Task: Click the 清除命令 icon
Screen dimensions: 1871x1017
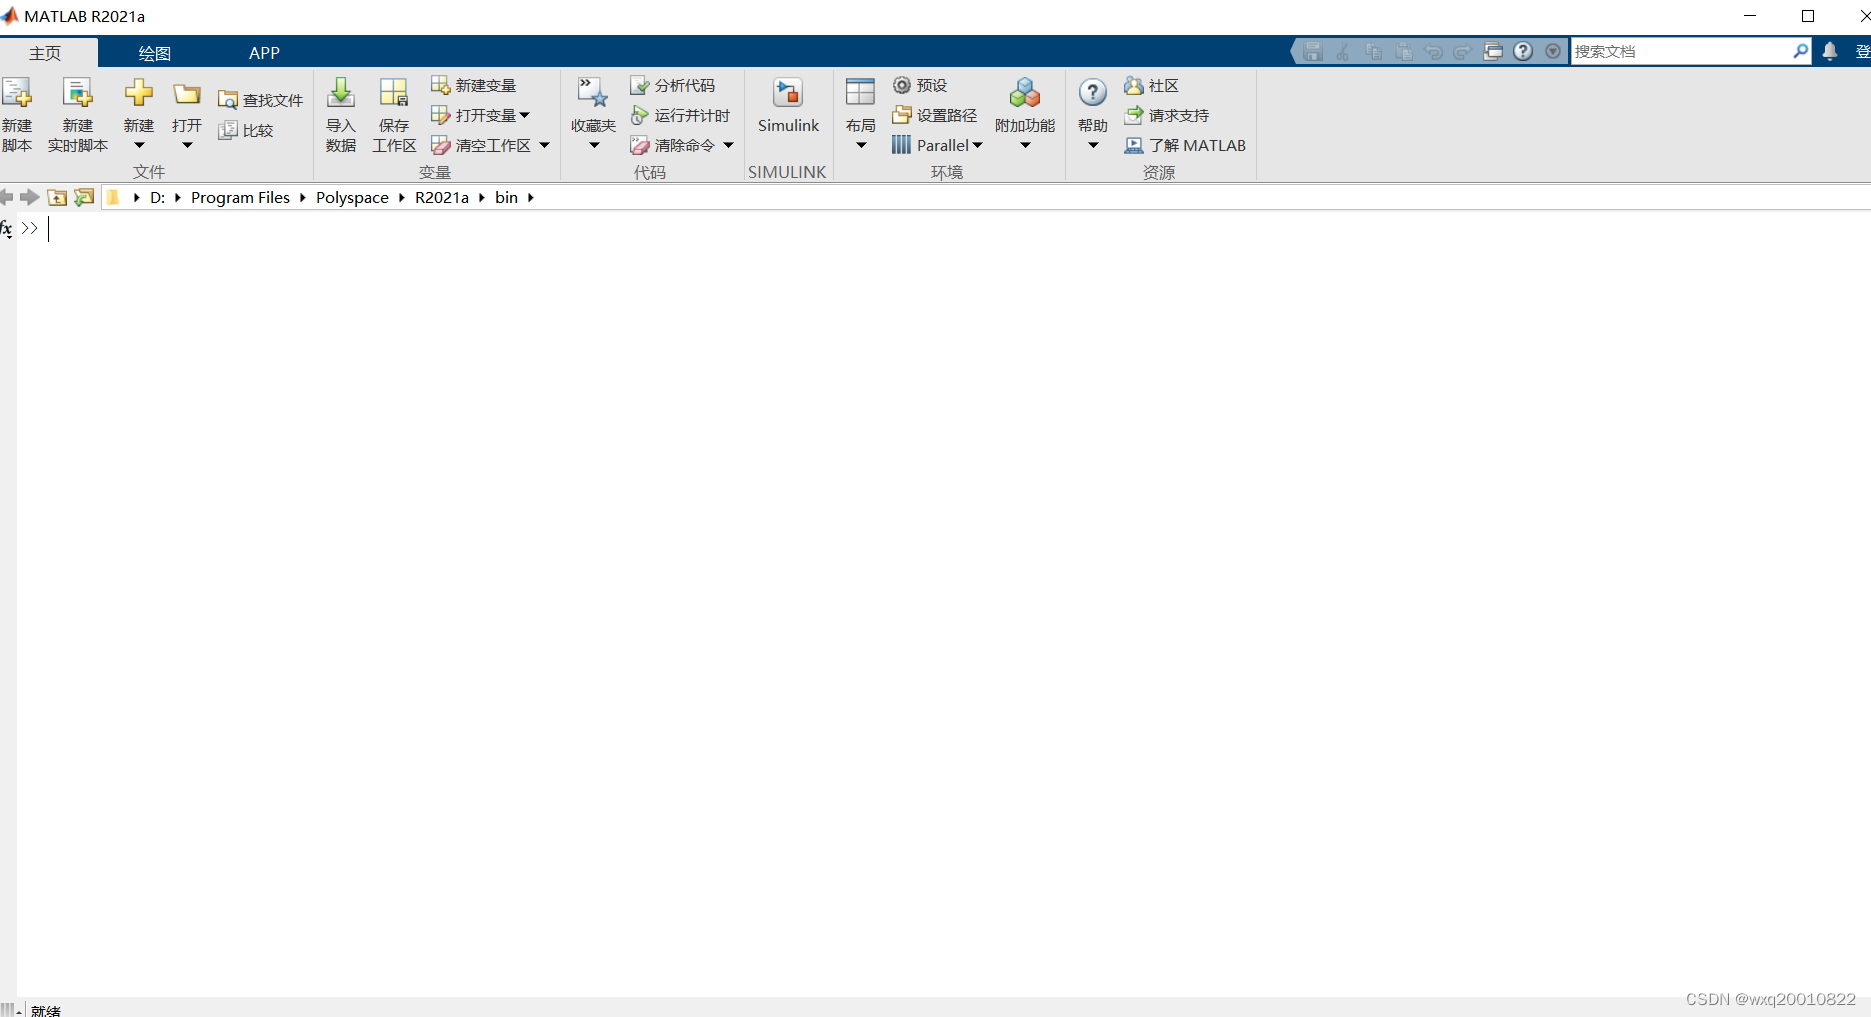Action: pyautogui.click(x=640, y=146)
